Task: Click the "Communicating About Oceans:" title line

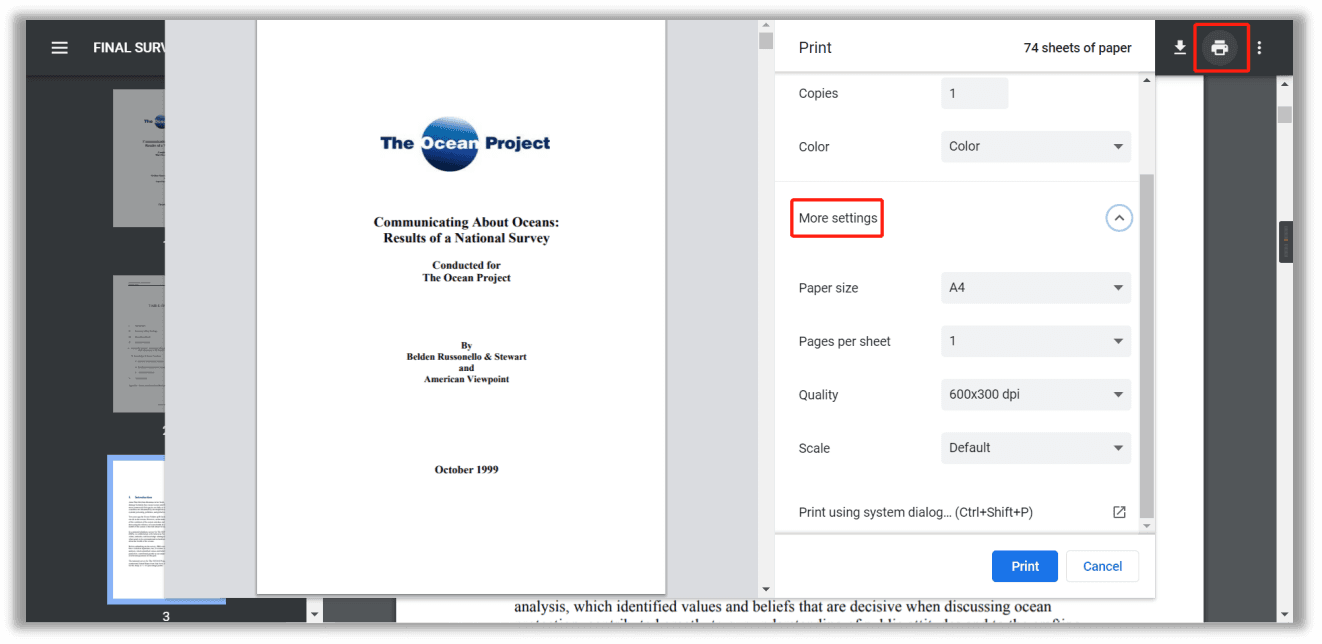Action: pos(466,223)
